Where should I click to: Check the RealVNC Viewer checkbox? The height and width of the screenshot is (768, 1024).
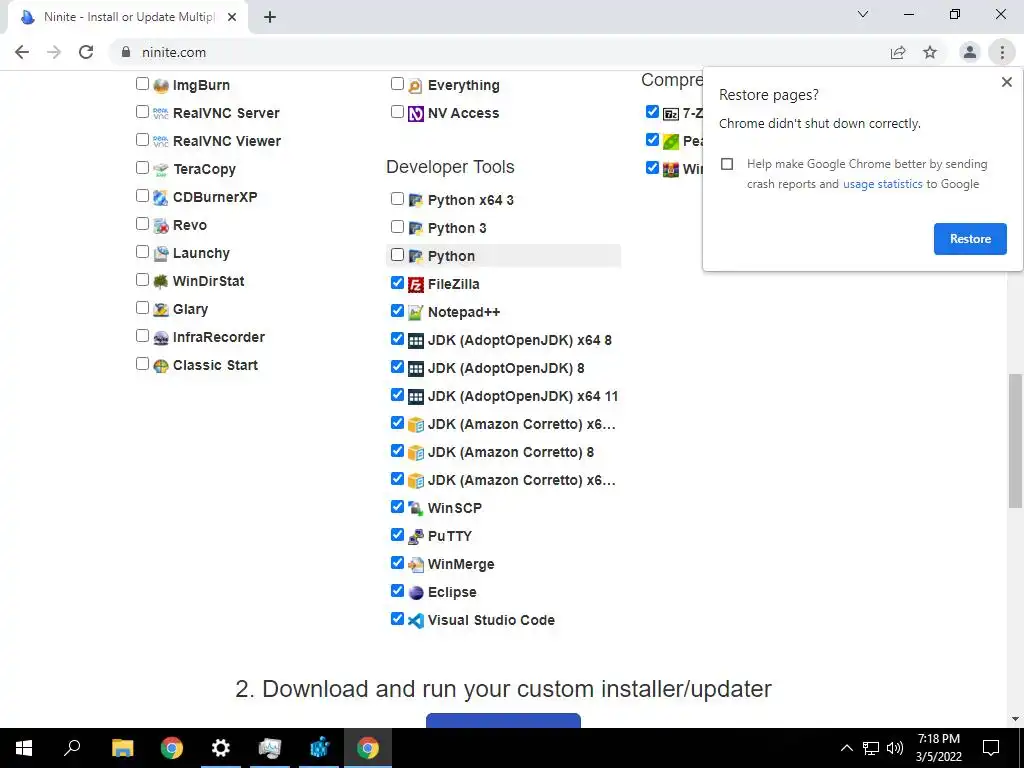tap(142, 140)
